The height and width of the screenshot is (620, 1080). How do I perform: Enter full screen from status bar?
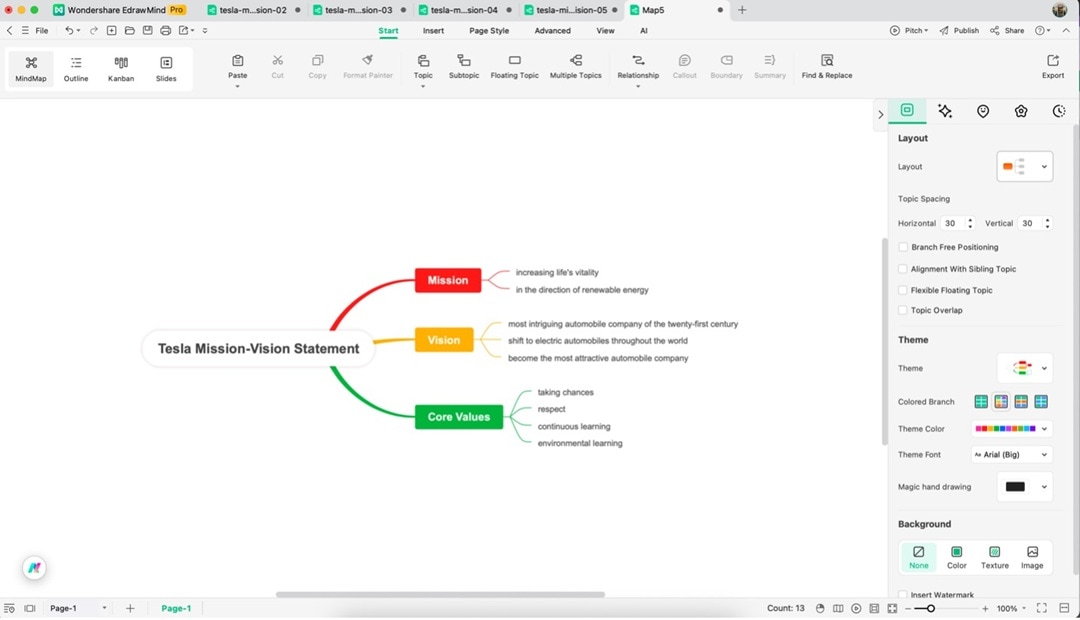[x=1041, y=608]
